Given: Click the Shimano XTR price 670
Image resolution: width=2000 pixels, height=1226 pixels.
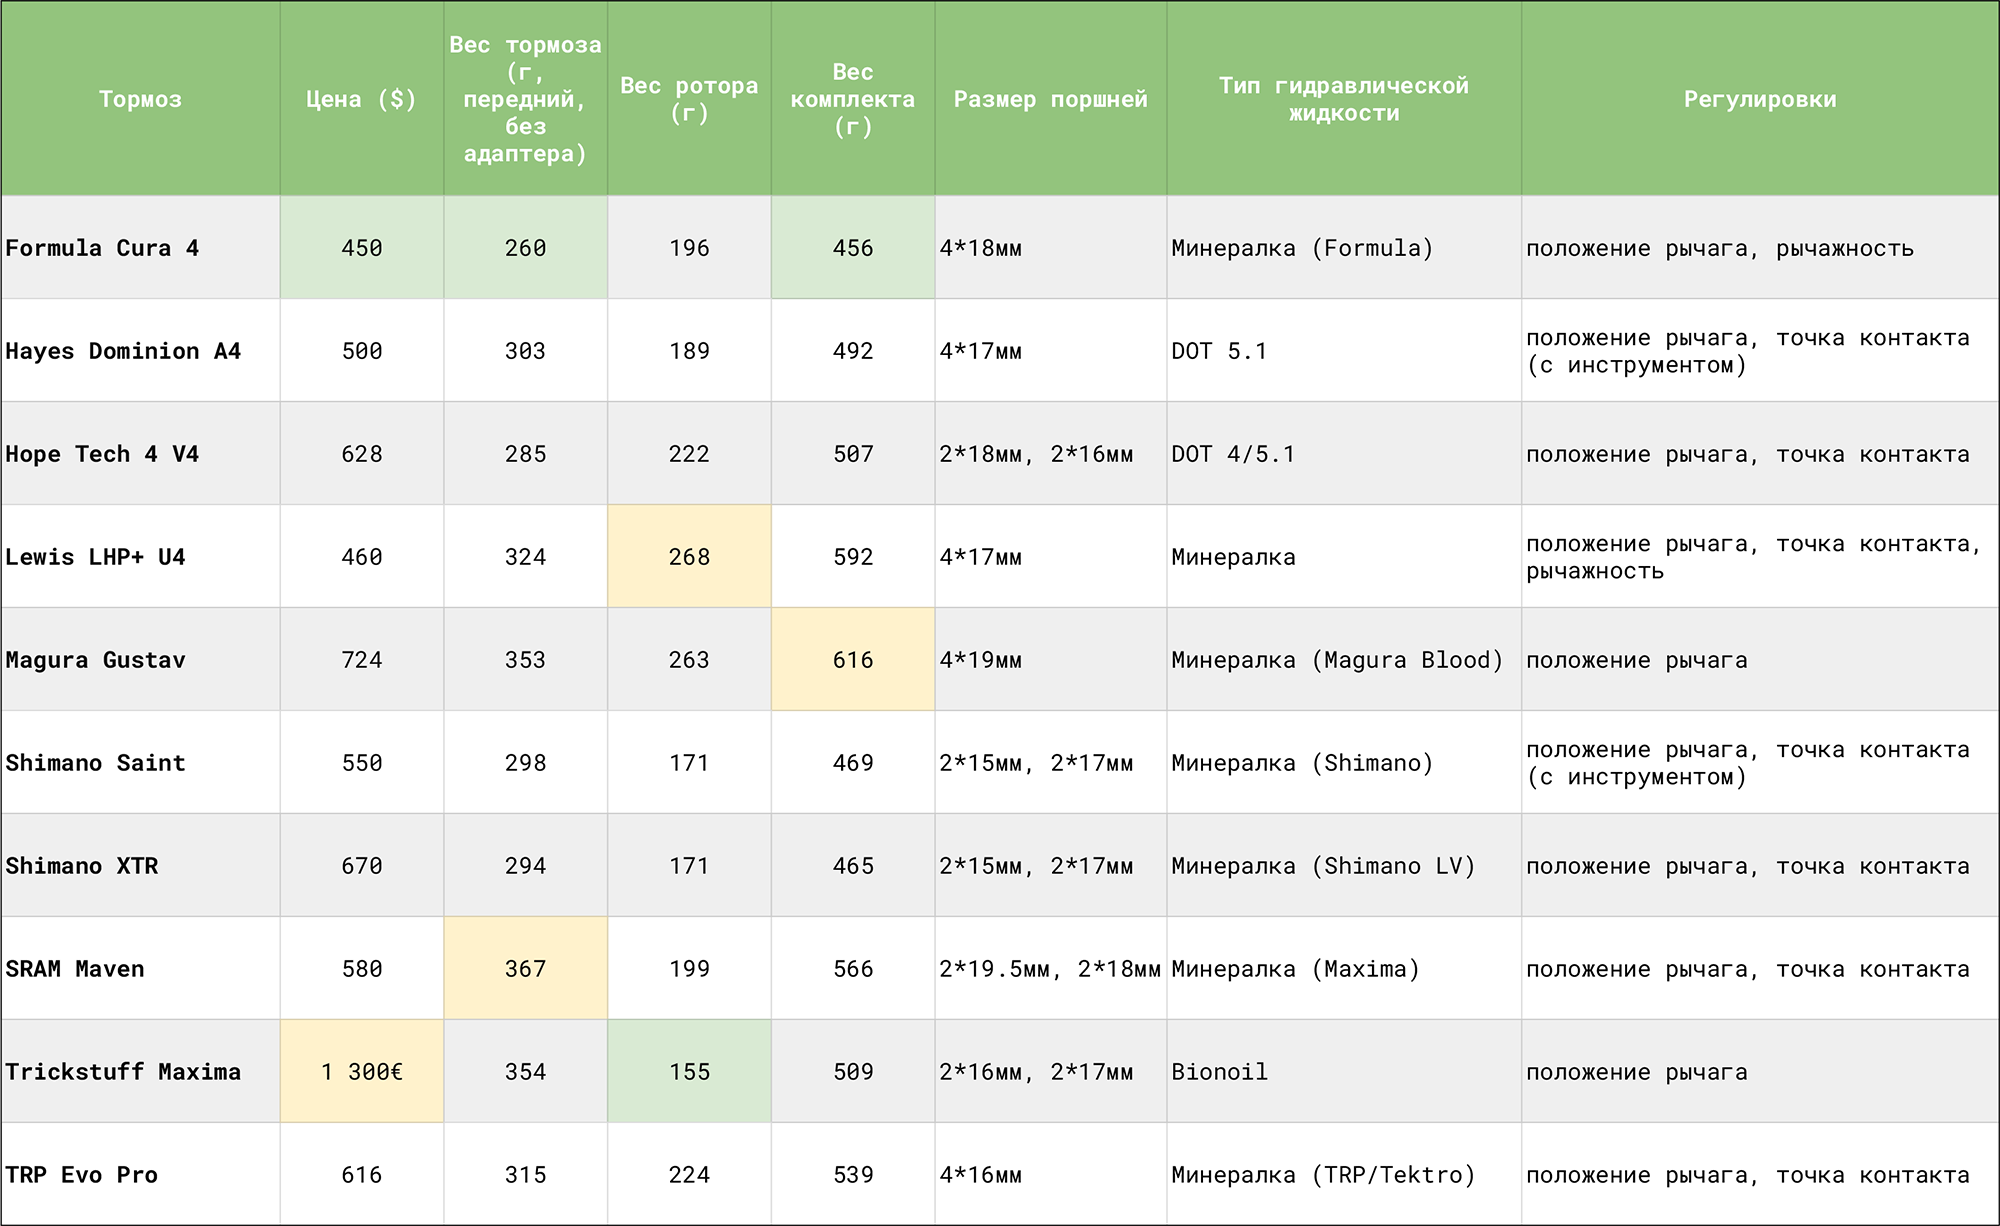Looking at the screenshot, I should click(361, 866).
